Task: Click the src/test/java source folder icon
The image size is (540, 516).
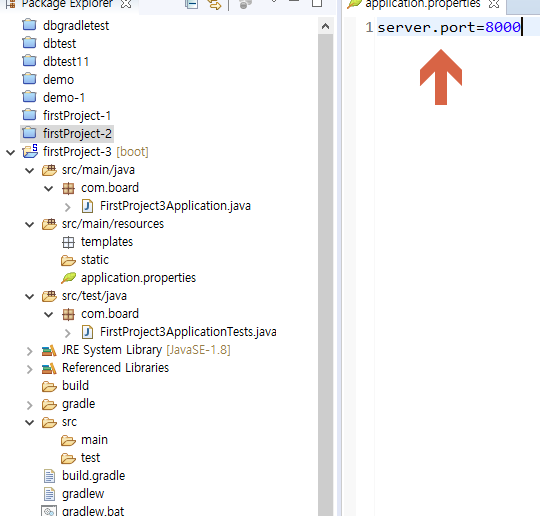Action: tap(49, 296)
